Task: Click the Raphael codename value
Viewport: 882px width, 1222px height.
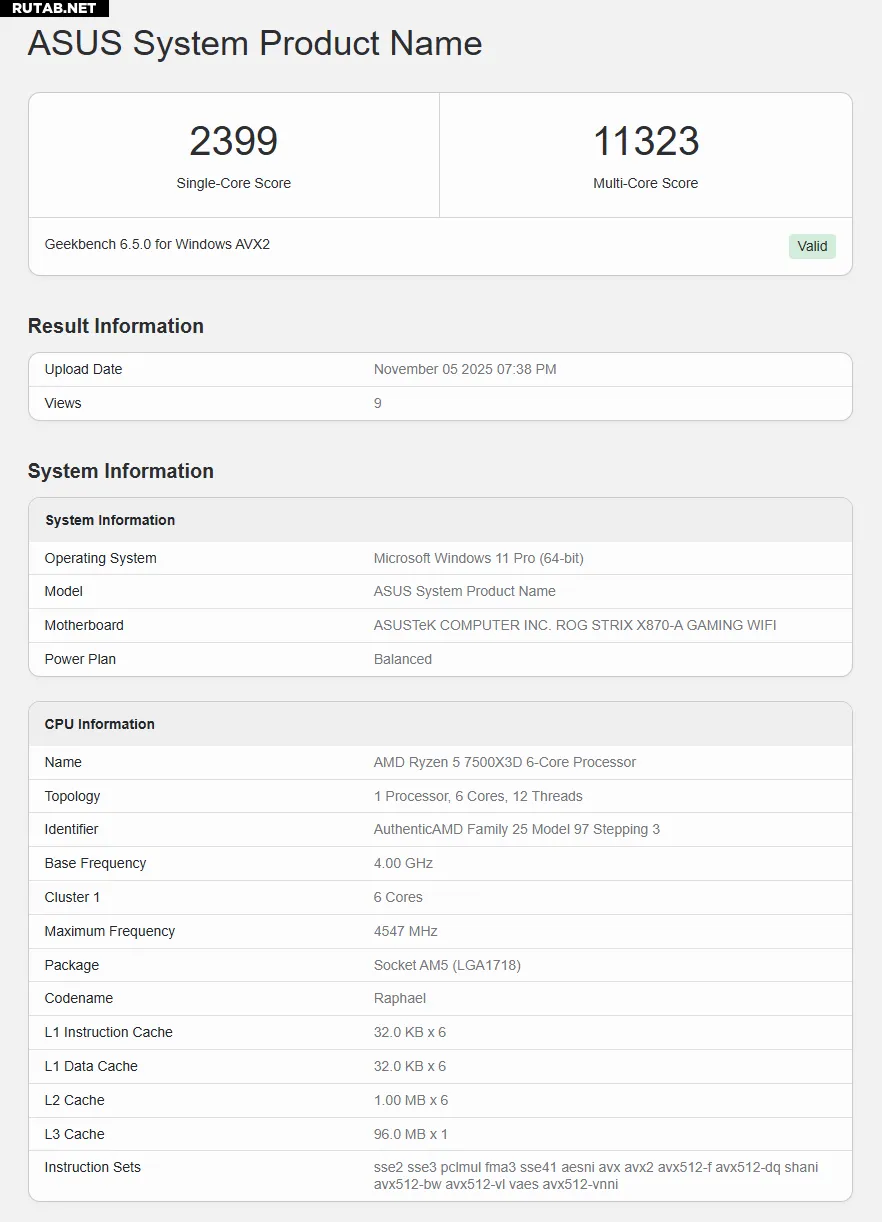Action: click(x=400, y=998)
